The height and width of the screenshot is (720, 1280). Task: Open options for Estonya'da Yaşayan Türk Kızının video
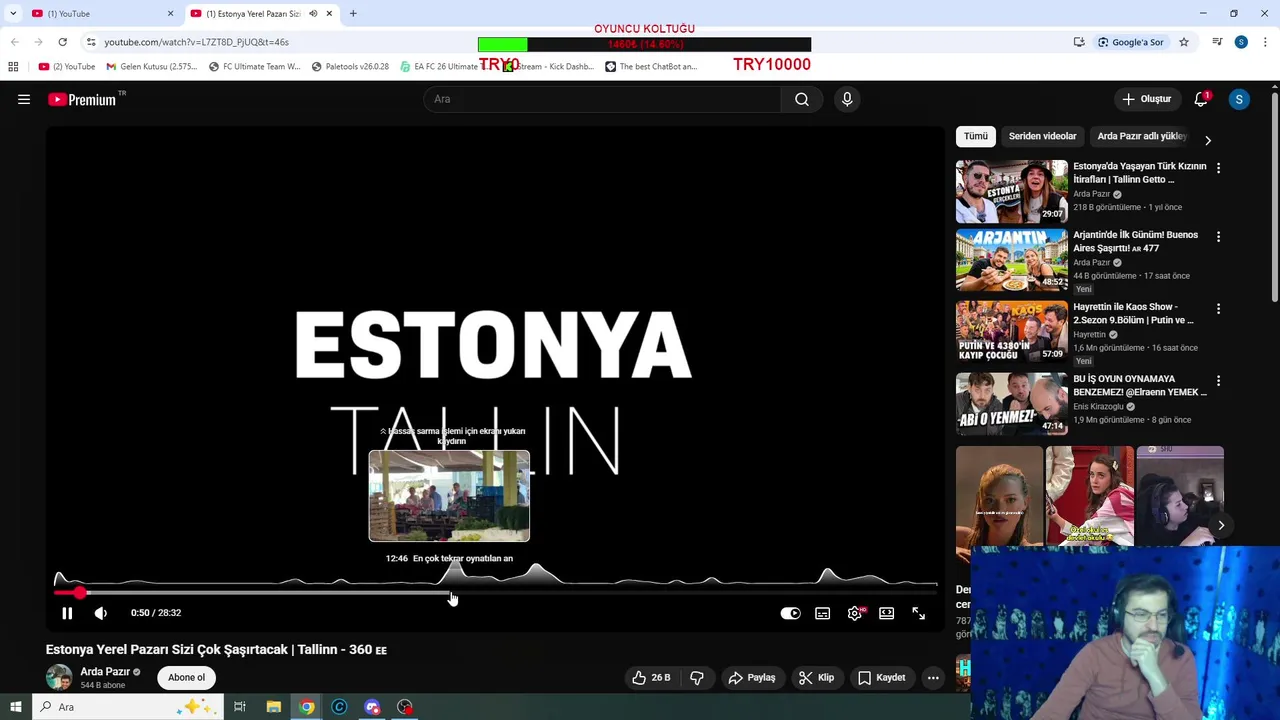tap(1218, 168)
